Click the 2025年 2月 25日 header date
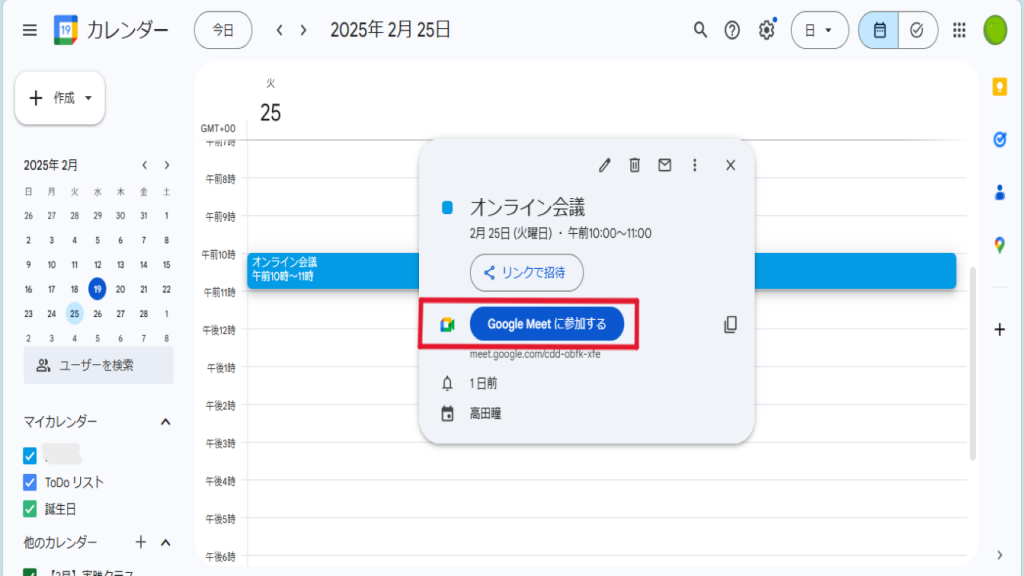The width and height of the screenshot is (1024, 576). tap(391, 30)
